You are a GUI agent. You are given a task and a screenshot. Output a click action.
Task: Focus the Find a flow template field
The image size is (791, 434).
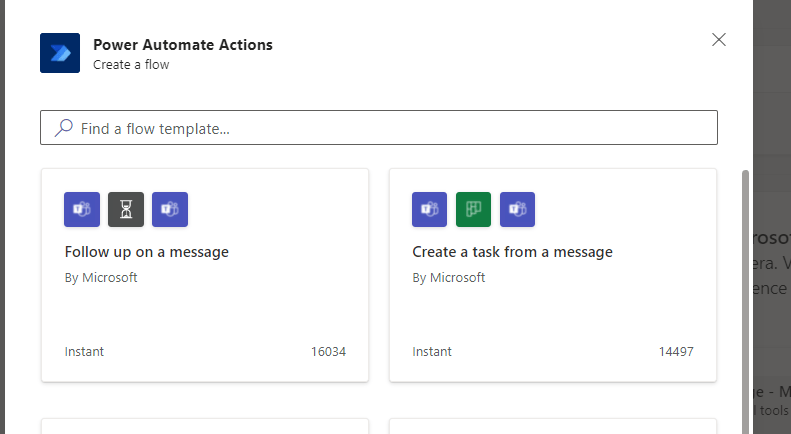[390, 128]
